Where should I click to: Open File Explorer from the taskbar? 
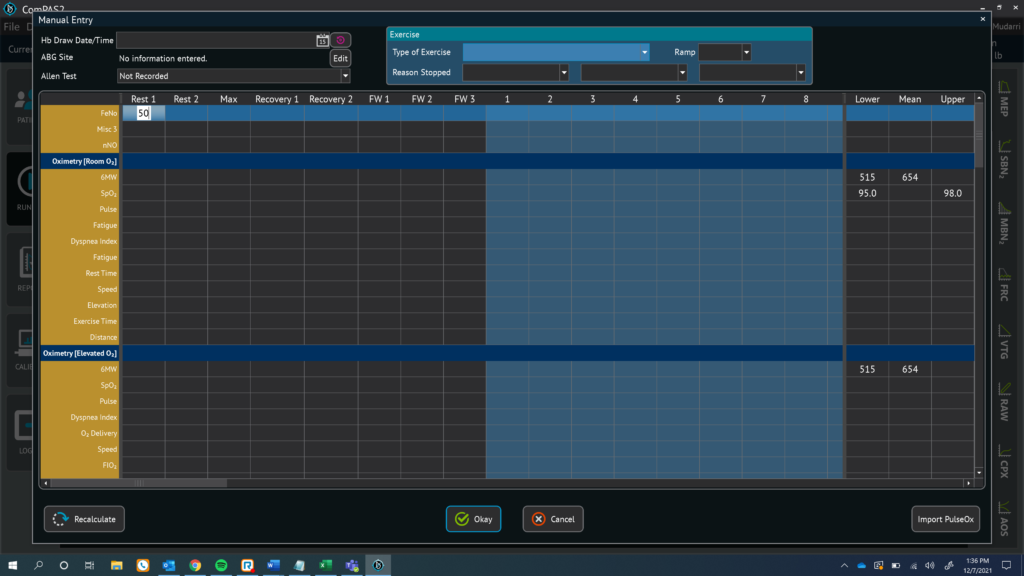[x=117, y=565]
